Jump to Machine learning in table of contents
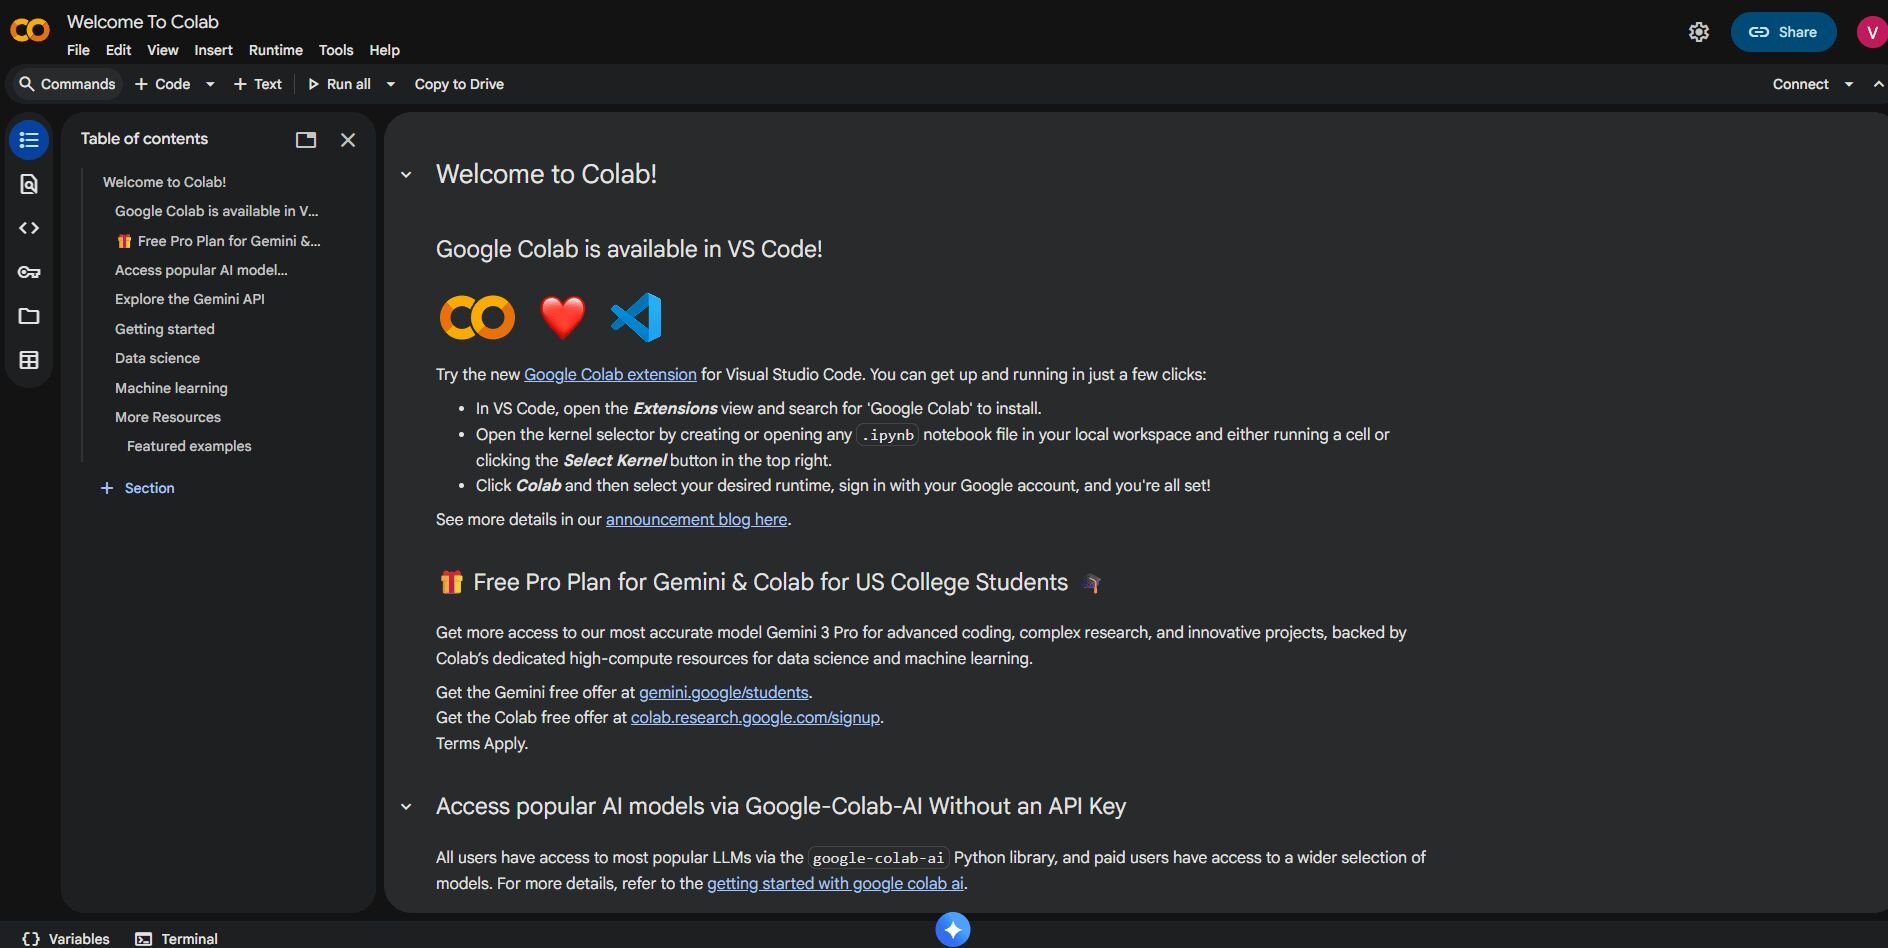 [x=171, y=388]
